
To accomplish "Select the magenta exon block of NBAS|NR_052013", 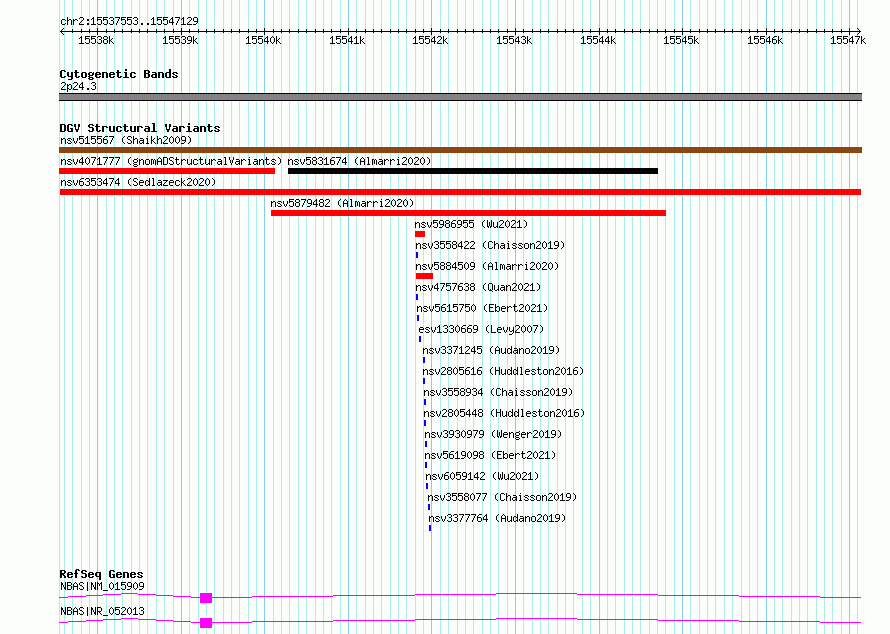I will (x=206, y=623).
